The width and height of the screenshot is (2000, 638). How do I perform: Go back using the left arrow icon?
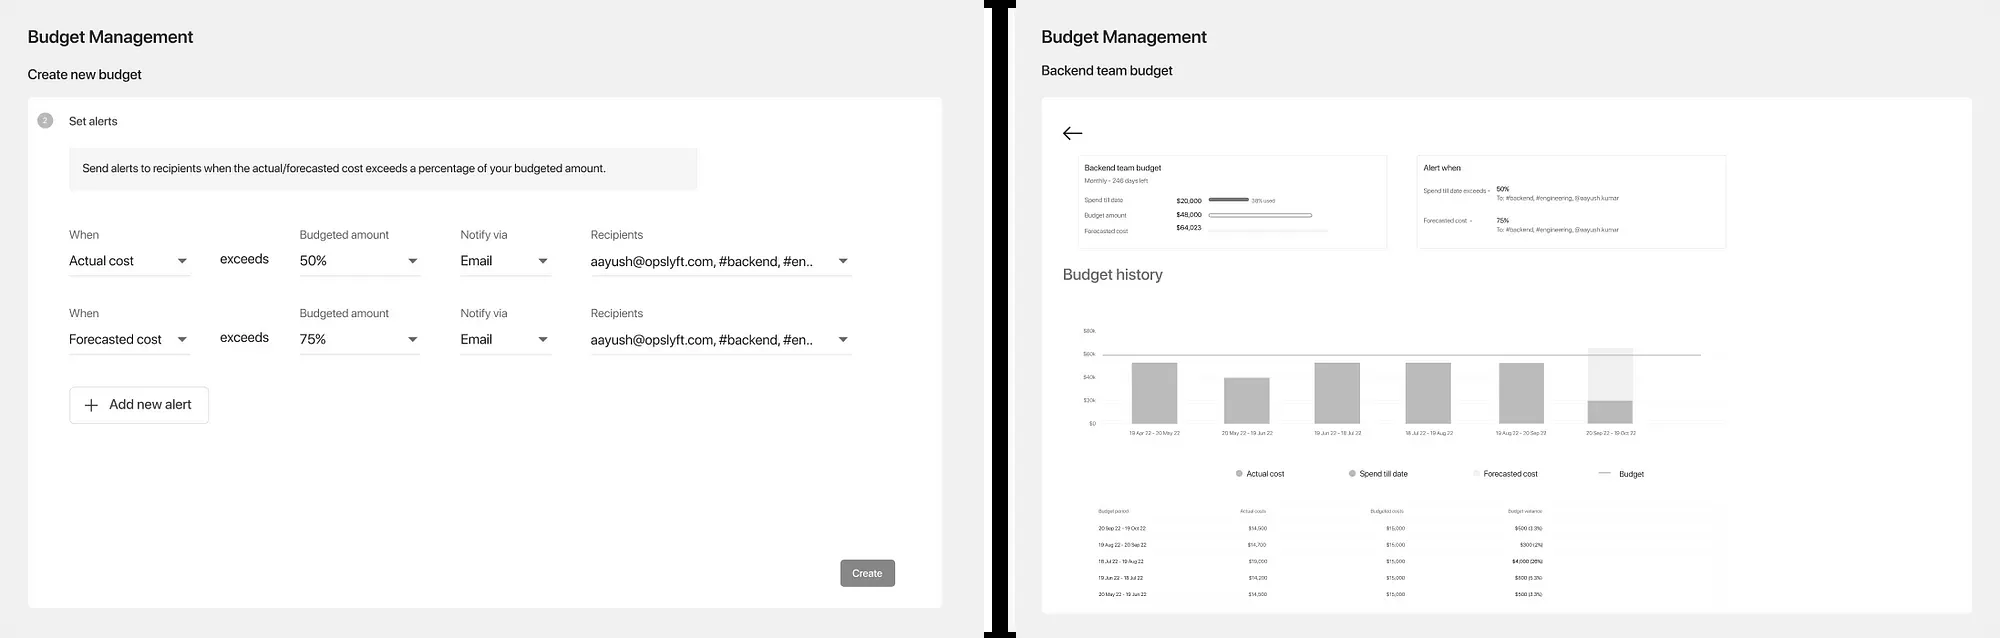click(x=1072, y=133)
